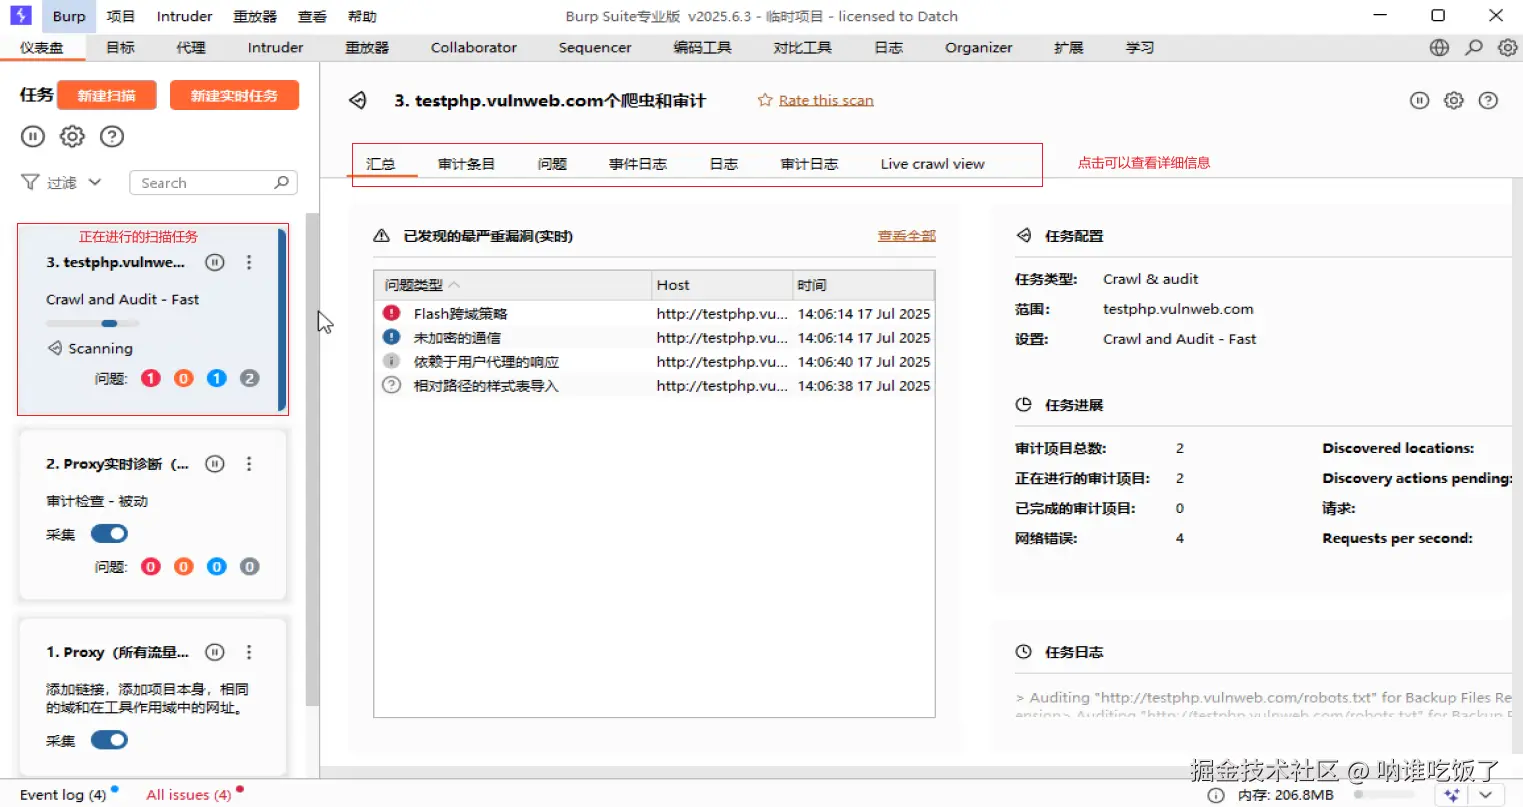Open the 事件日志 tab

click(638, 164)
